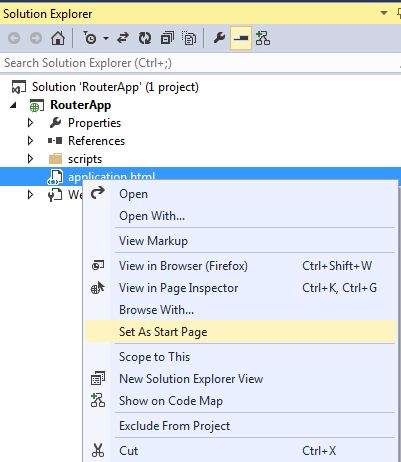This screenshot has width=401, height=462.
Task: Click the Show All Files icon
Action: (x=189, y=38)
